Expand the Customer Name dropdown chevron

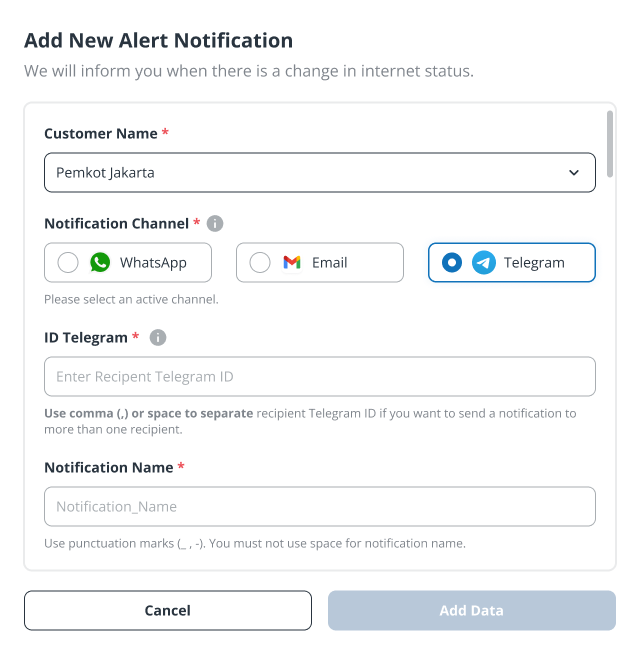point(574,173)
